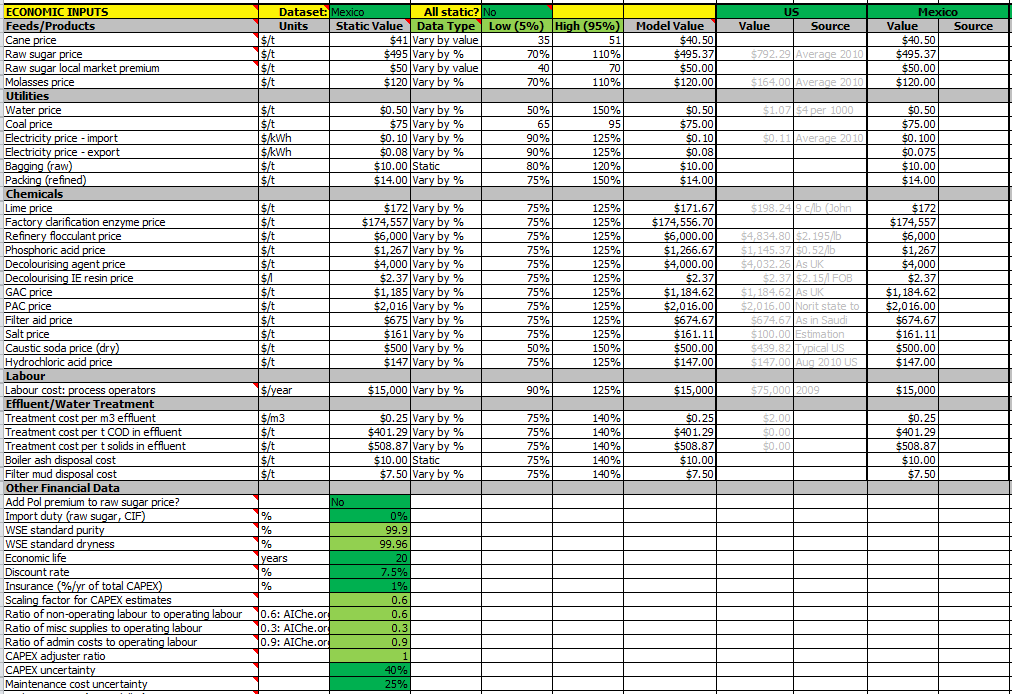Screen dimensions: 1012x694
Task: Click Static Value $401.29 for COD treatment
Action: tap(370, 432)
